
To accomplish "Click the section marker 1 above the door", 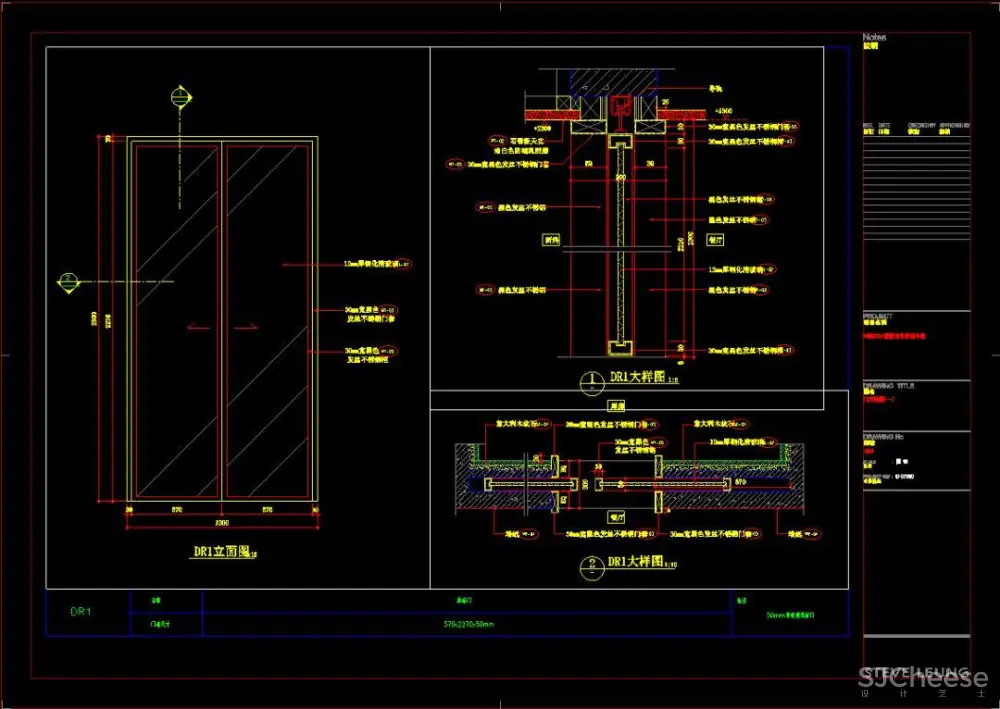I will [x=180, y=97].
